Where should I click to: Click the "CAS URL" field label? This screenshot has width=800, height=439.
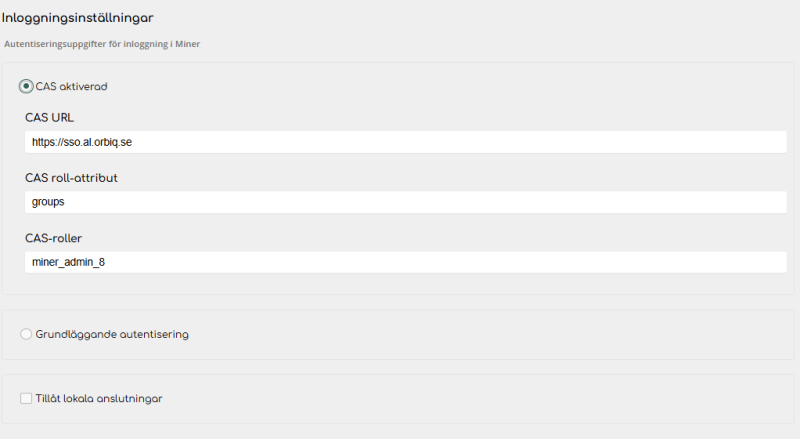click(49, 117)
